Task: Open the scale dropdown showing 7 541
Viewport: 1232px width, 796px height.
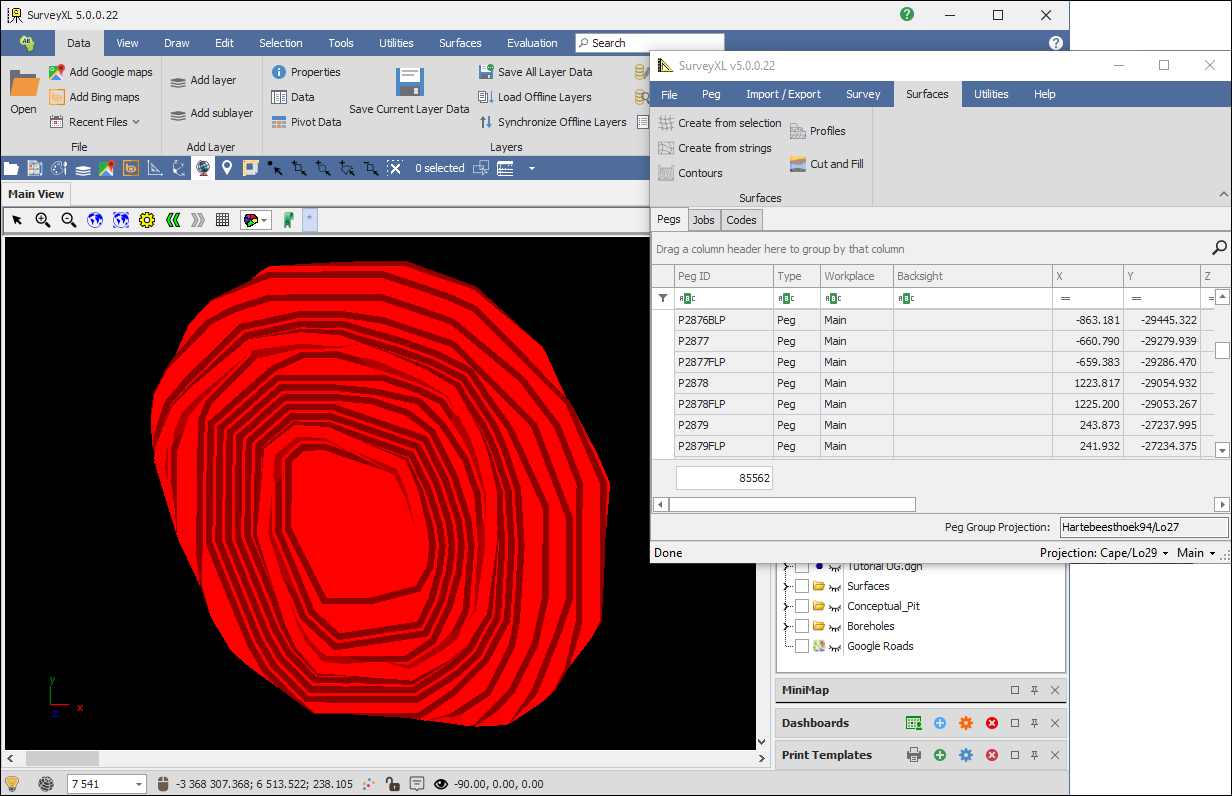Action: [x=138, y=784]
